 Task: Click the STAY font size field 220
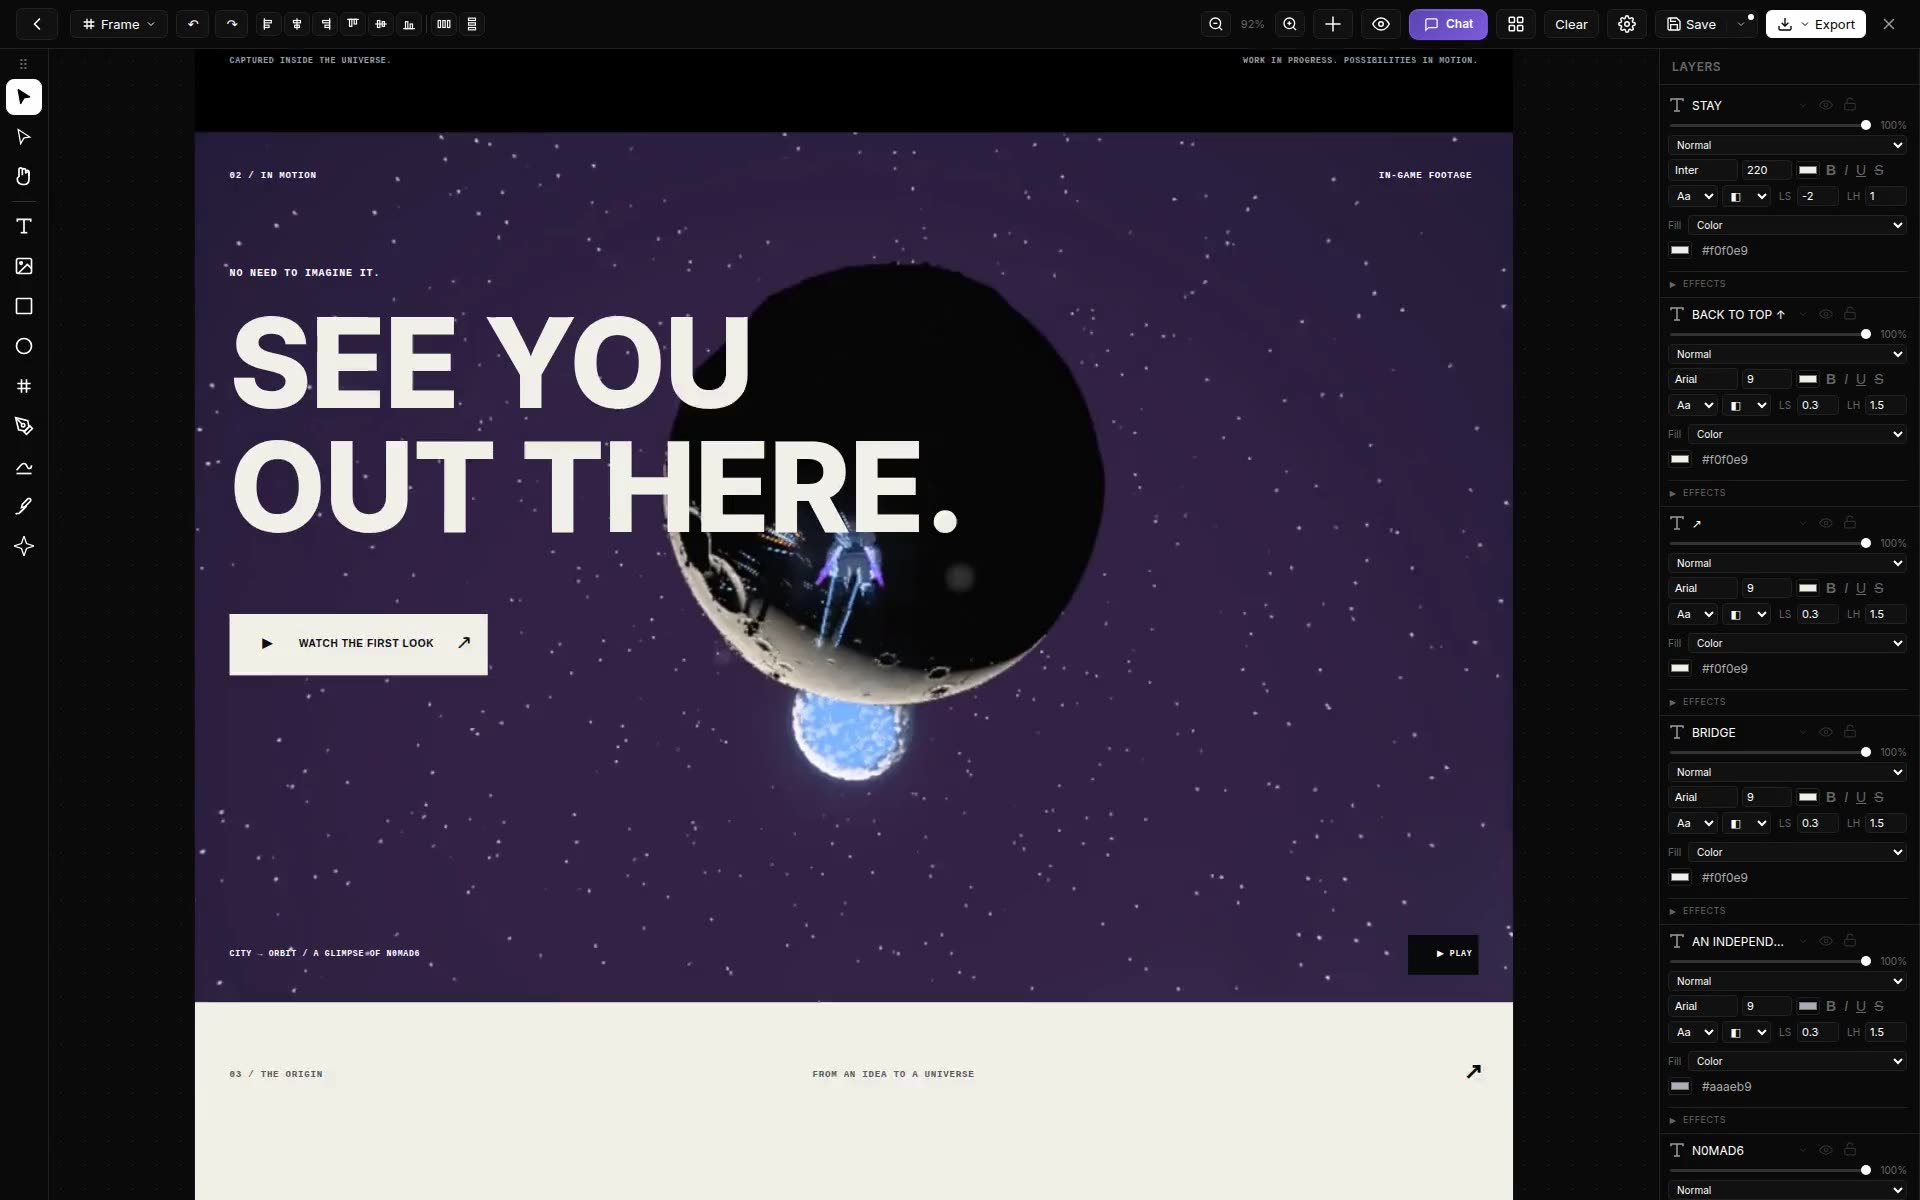(x=1765, y=170)
